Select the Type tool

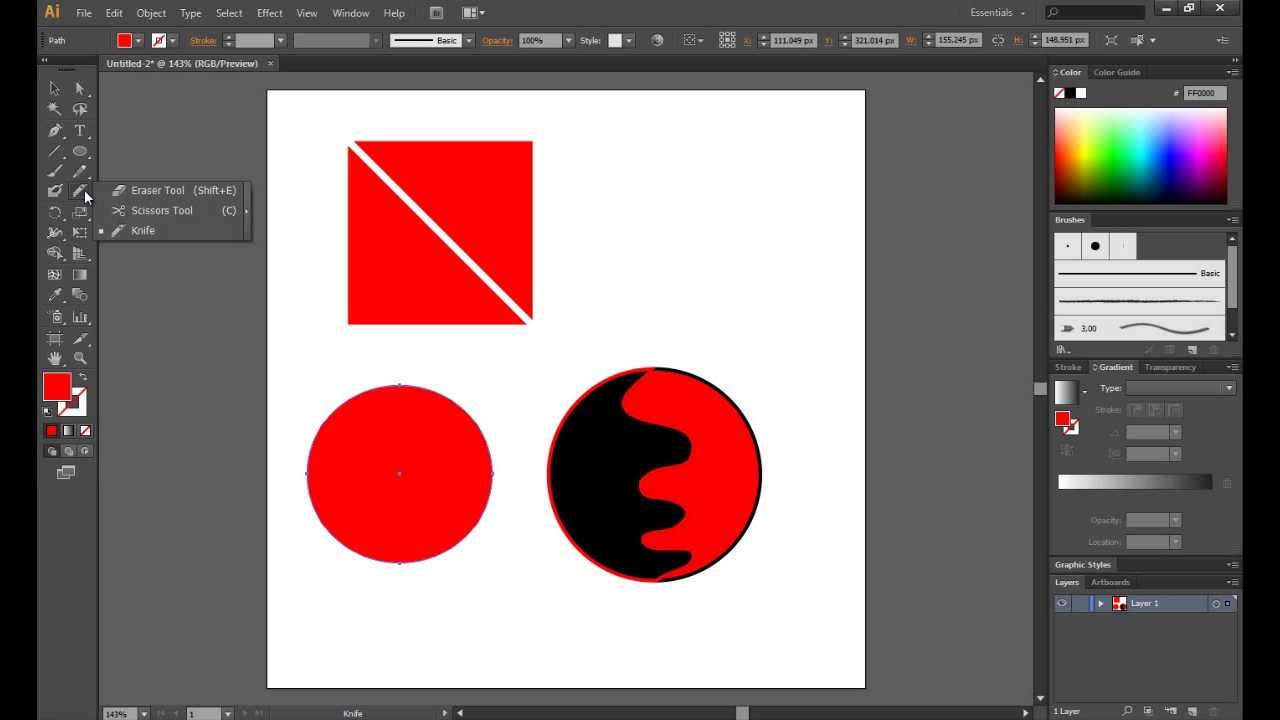pos(80,130)
